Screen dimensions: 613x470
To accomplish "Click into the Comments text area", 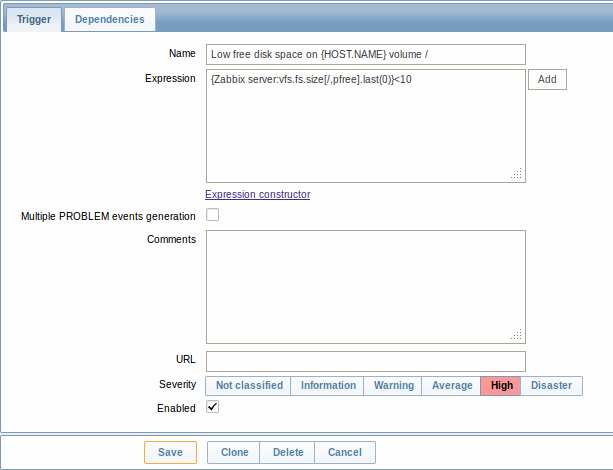I will [x=366, y=287].
